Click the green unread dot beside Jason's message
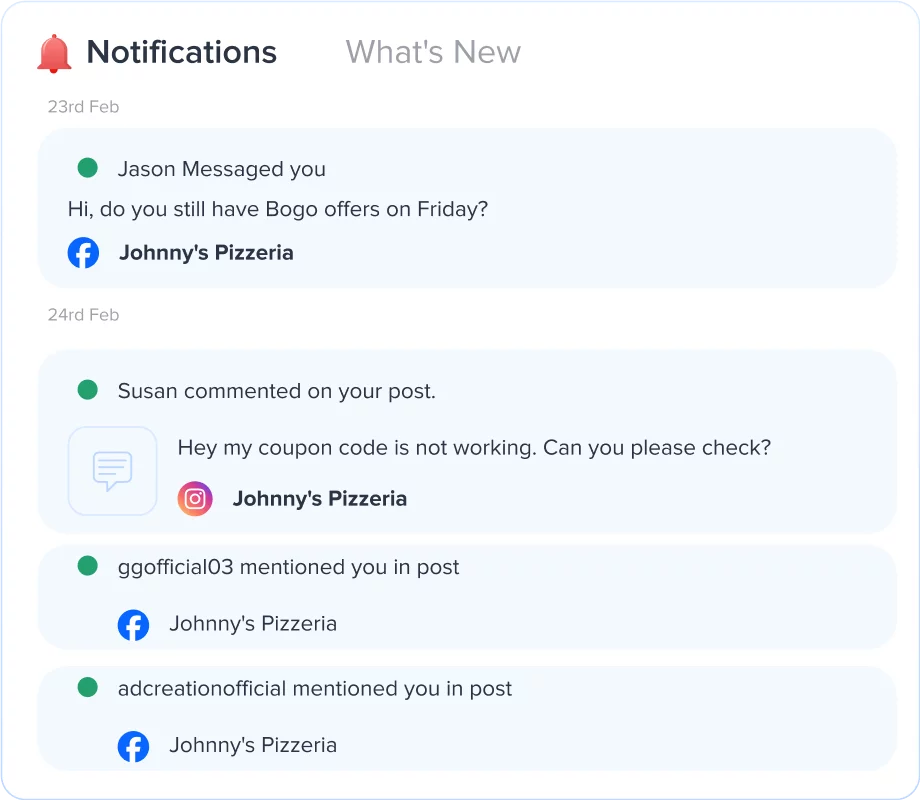Viewport: 920px width, 800px height. pos(87,168)
